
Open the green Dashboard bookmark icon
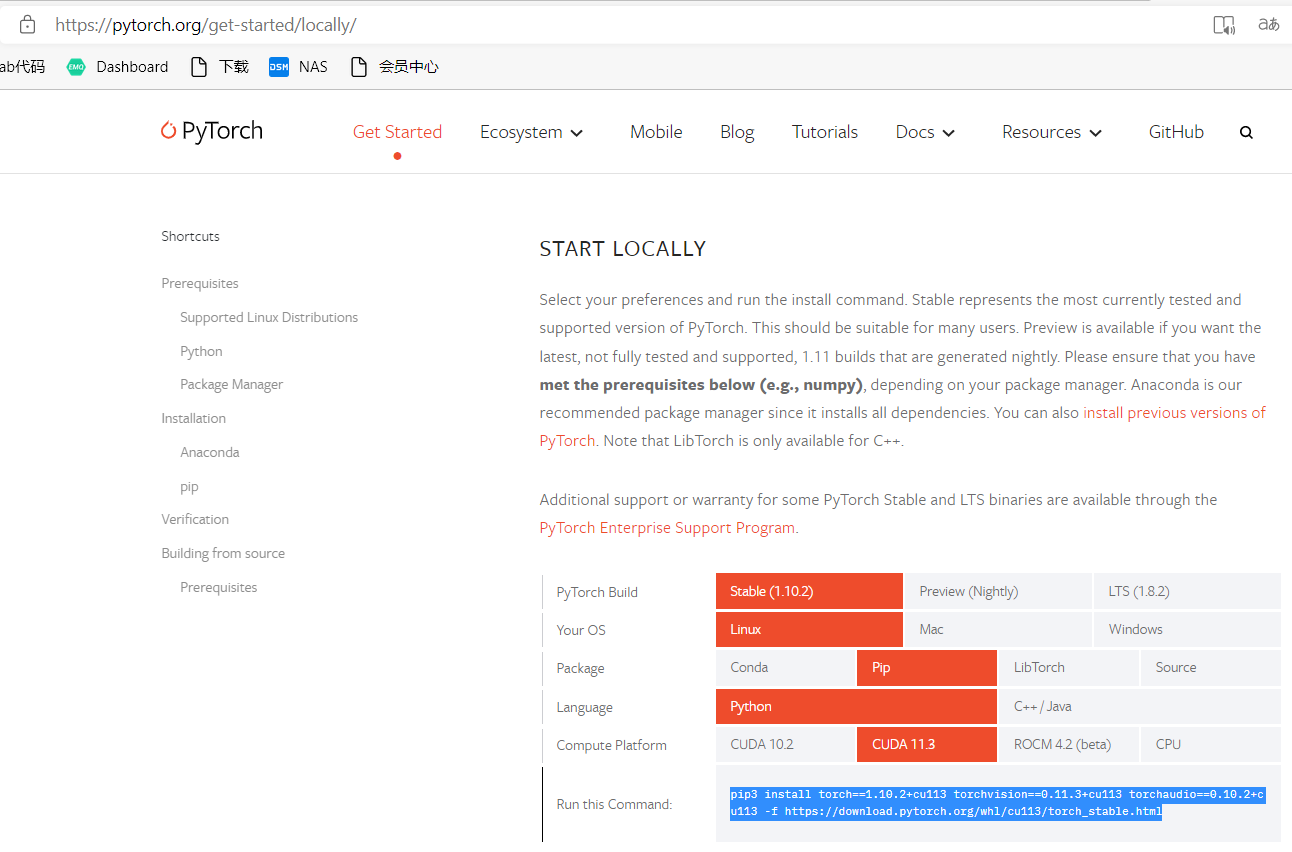(x=75, y=66)
